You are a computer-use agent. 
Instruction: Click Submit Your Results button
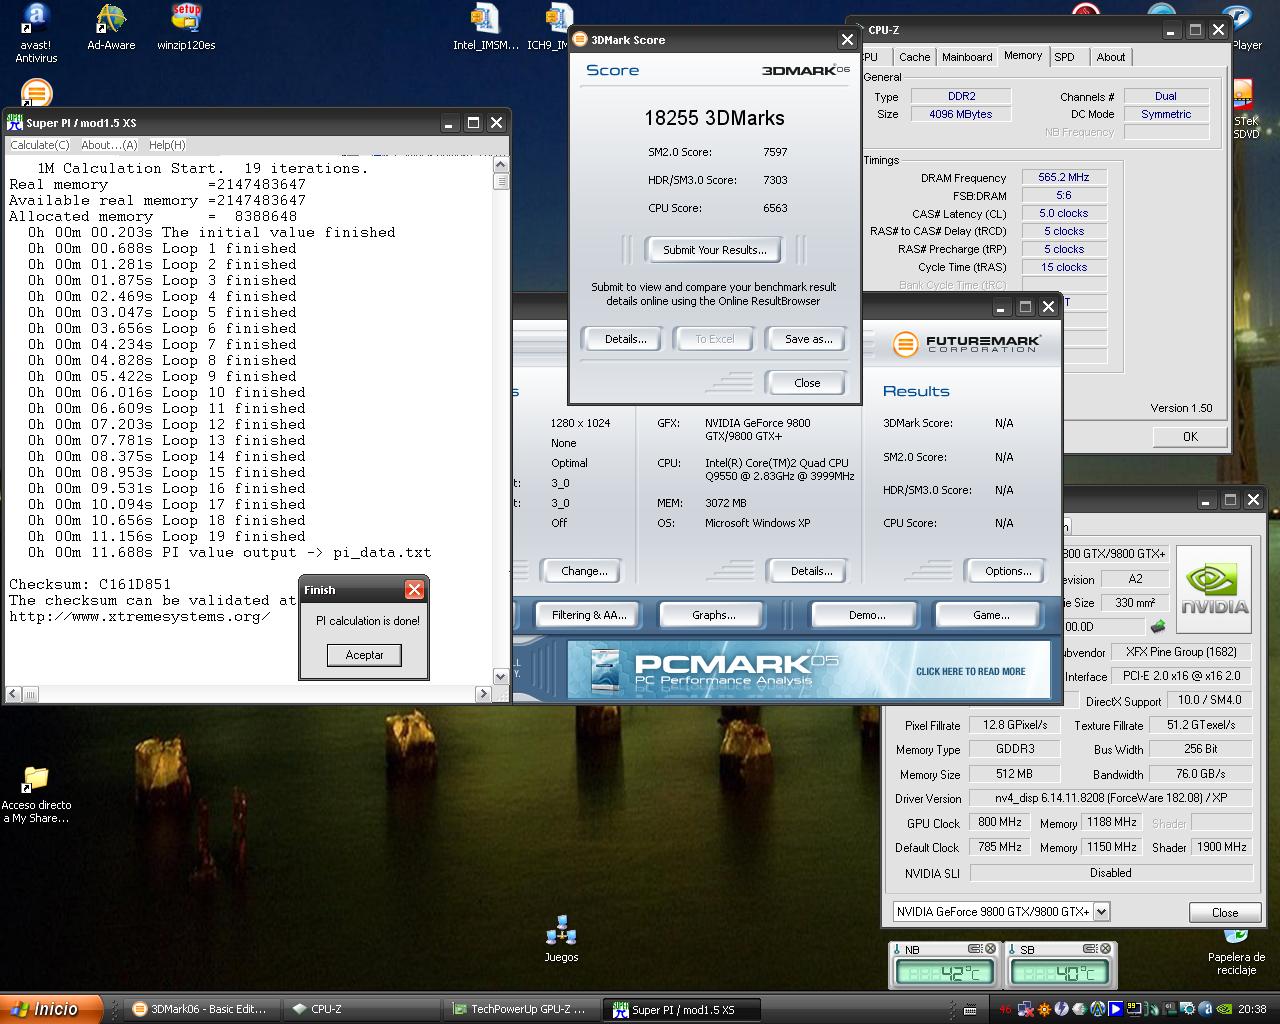(714, 250)
